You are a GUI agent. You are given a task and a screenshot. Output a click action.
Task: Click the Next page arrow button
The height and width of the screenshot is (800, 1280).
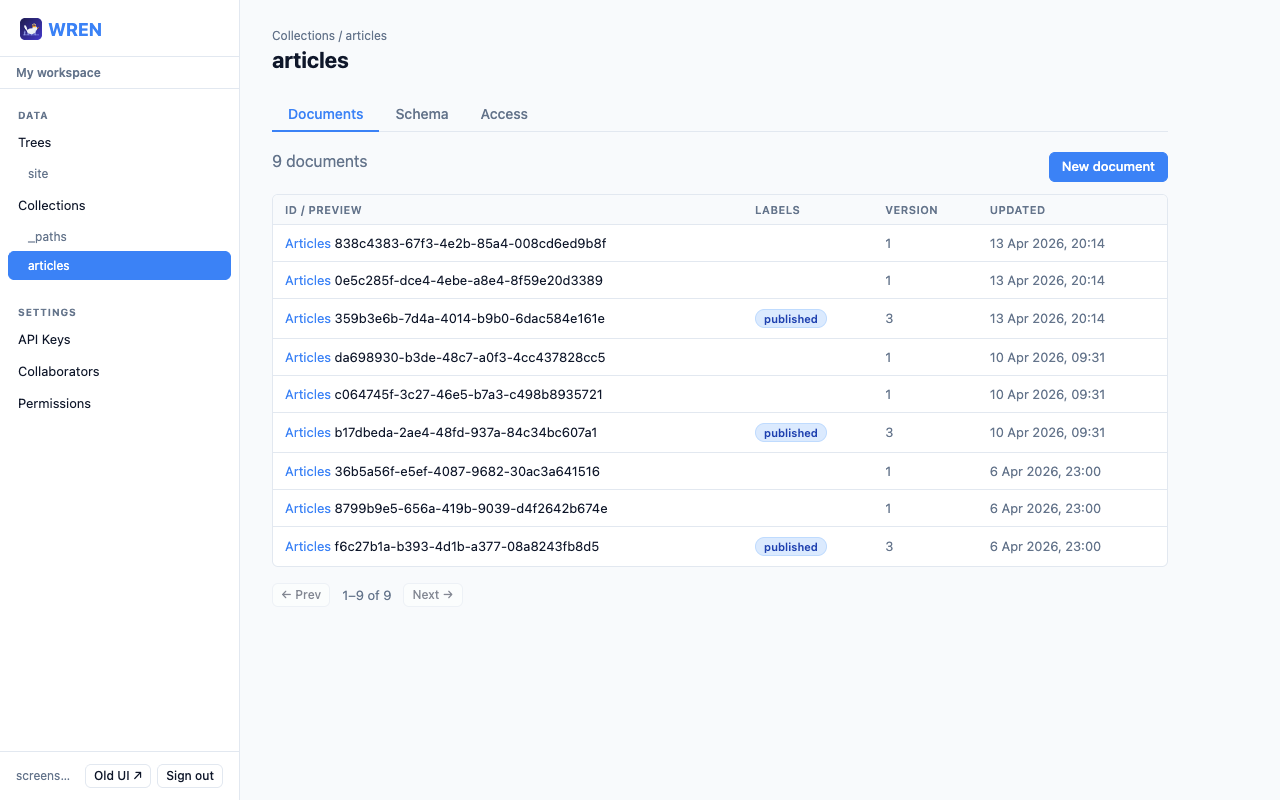point(432,595)
